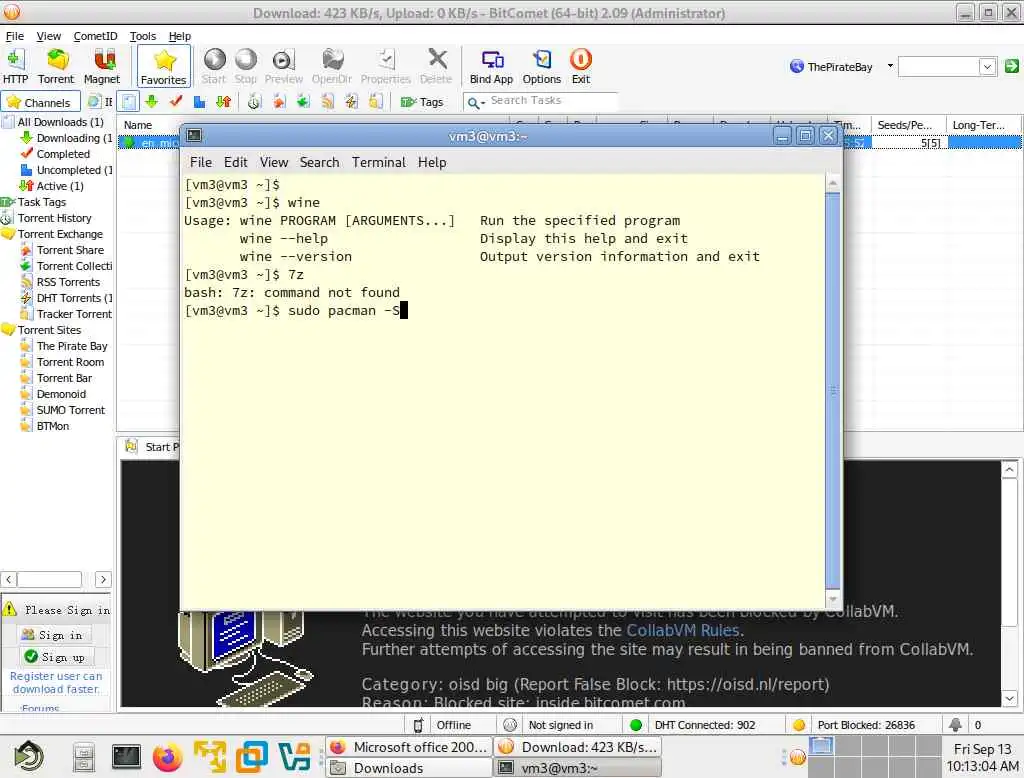This screenshot has width=1024, height=778.
Task: Click the Bind App toolbar icon
Action: point(491,67)
